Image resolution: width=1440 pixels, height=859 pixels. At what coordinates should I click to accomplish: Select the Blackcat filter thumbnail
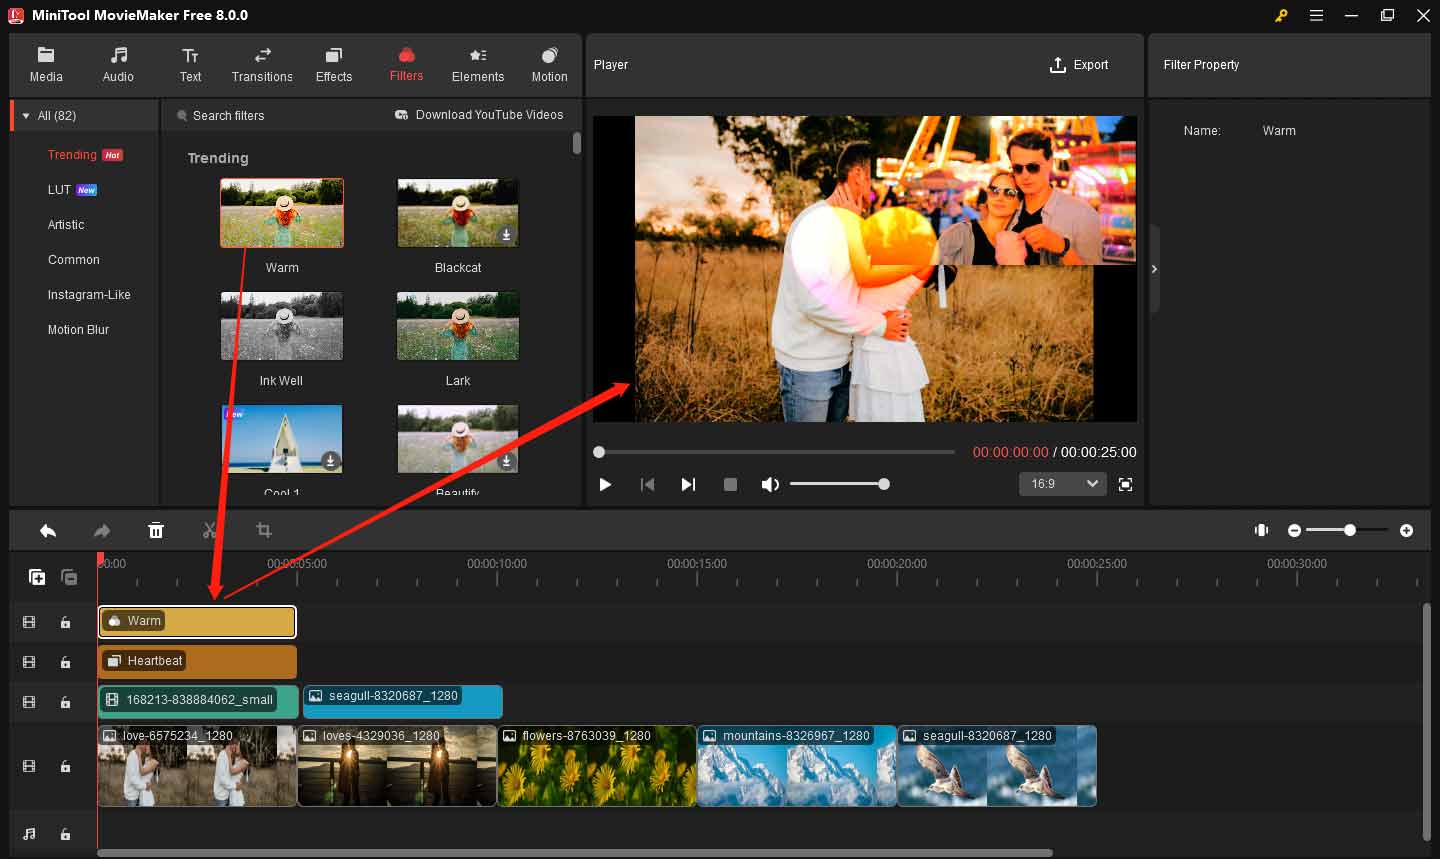coord(458,213)
